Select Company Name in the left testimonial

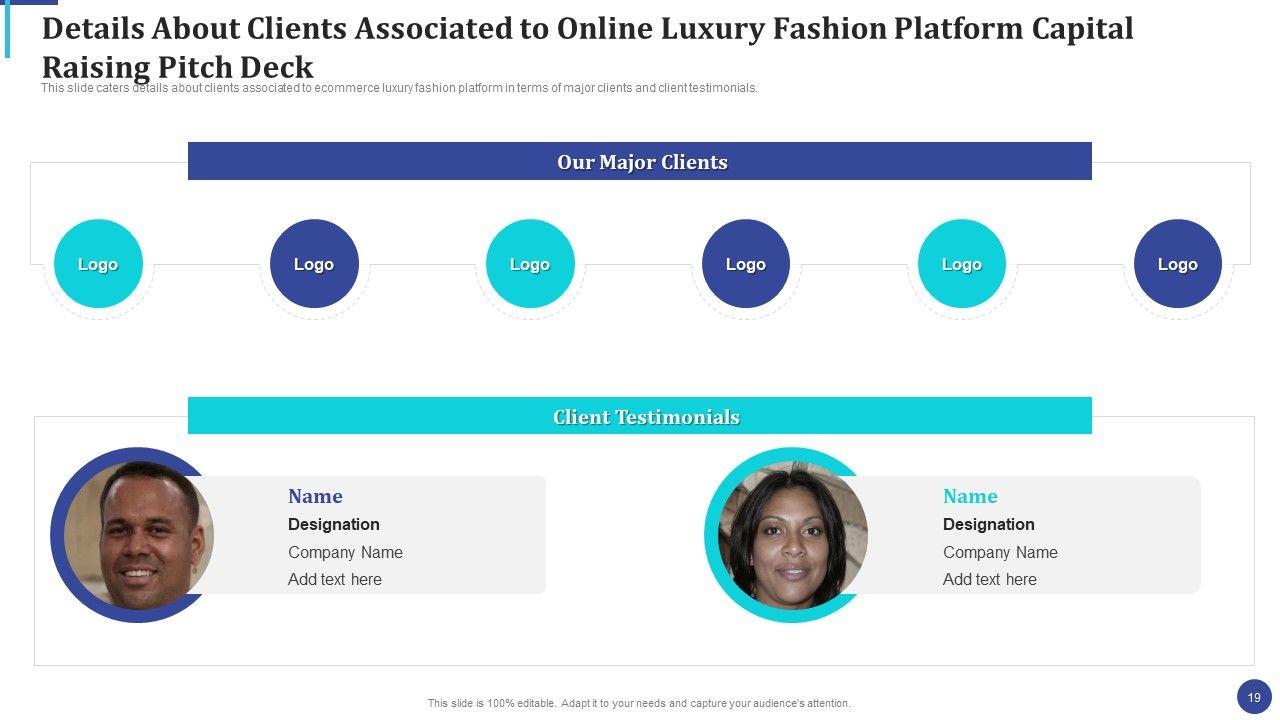[x=345, y=552]
